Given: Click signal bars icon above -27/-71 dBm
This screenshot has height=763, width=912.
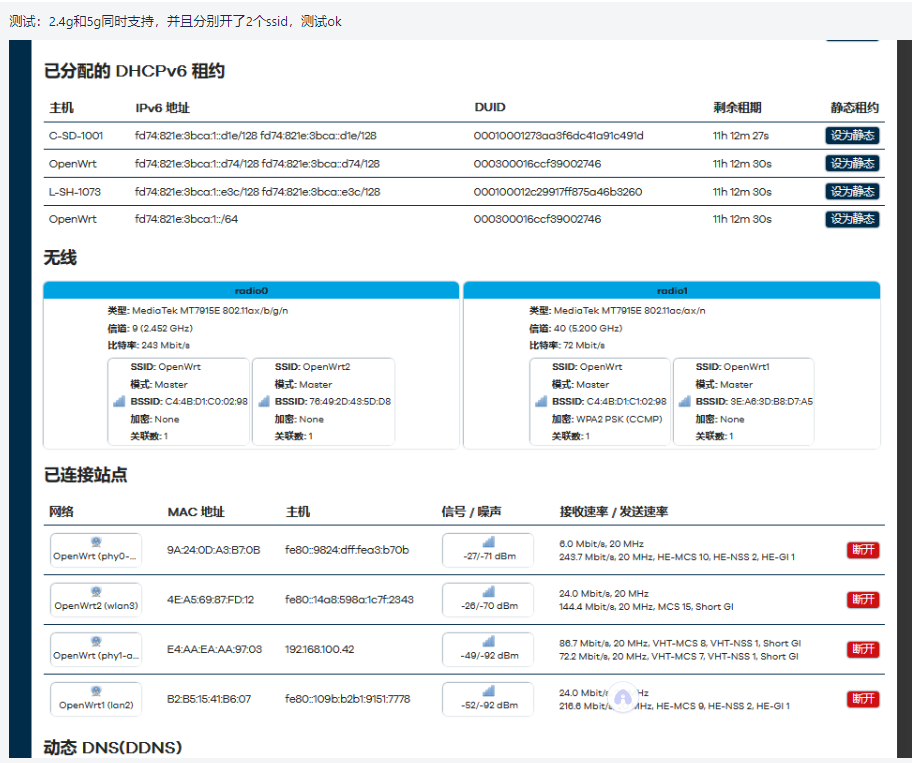Looking at the screenshot, I should click(489, 542).
